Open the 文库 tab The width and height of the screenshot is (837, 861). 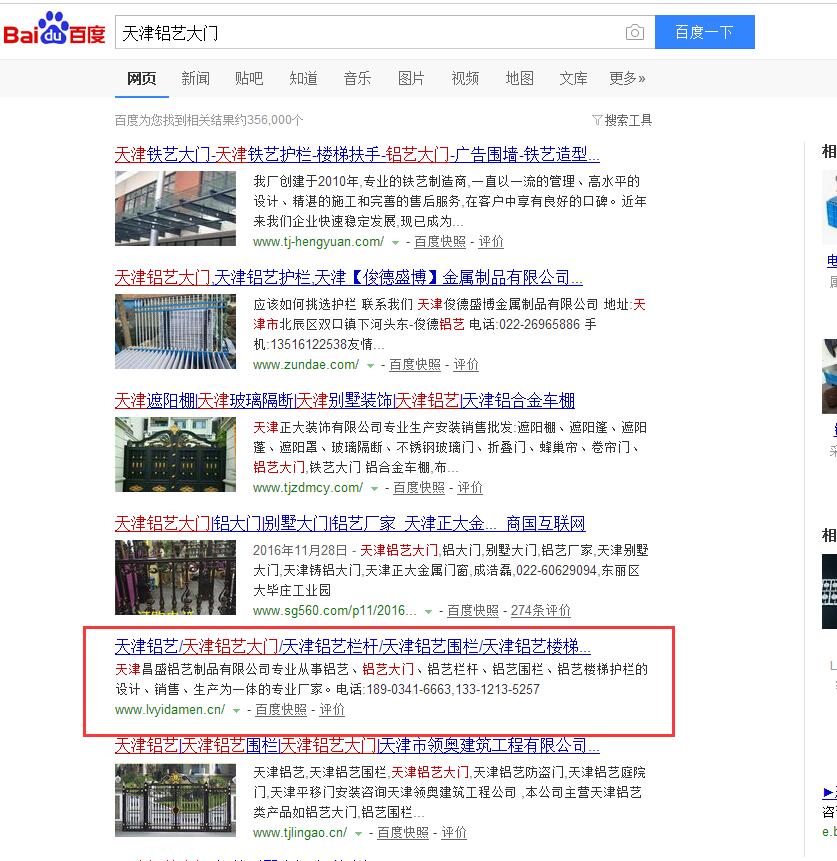pos(573,79)
